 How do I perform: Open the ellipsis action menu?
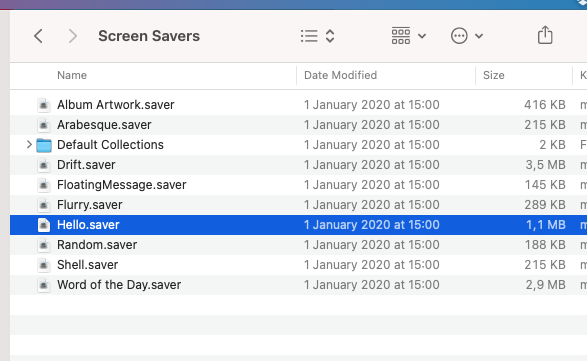(x=466, y=36)
